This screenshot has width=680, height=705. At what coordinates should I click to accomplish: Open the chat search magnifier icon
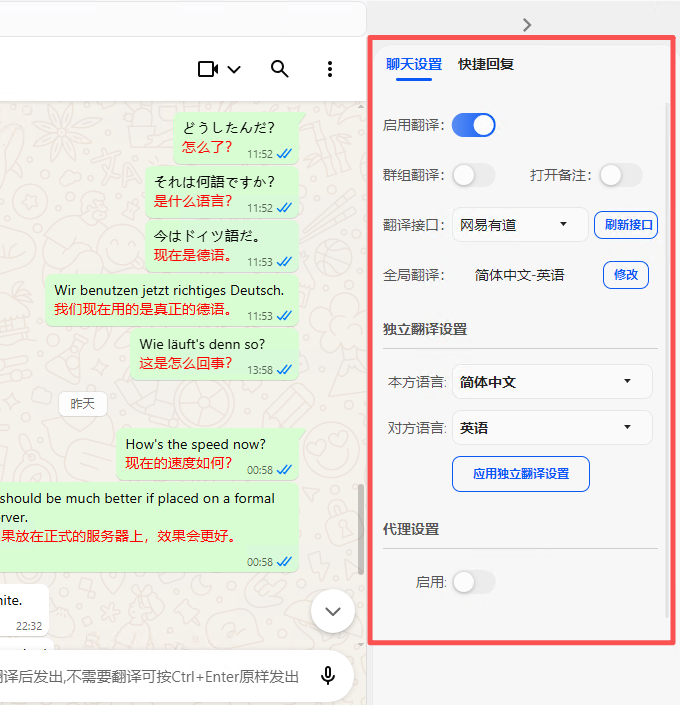click(x=280, y=69)
